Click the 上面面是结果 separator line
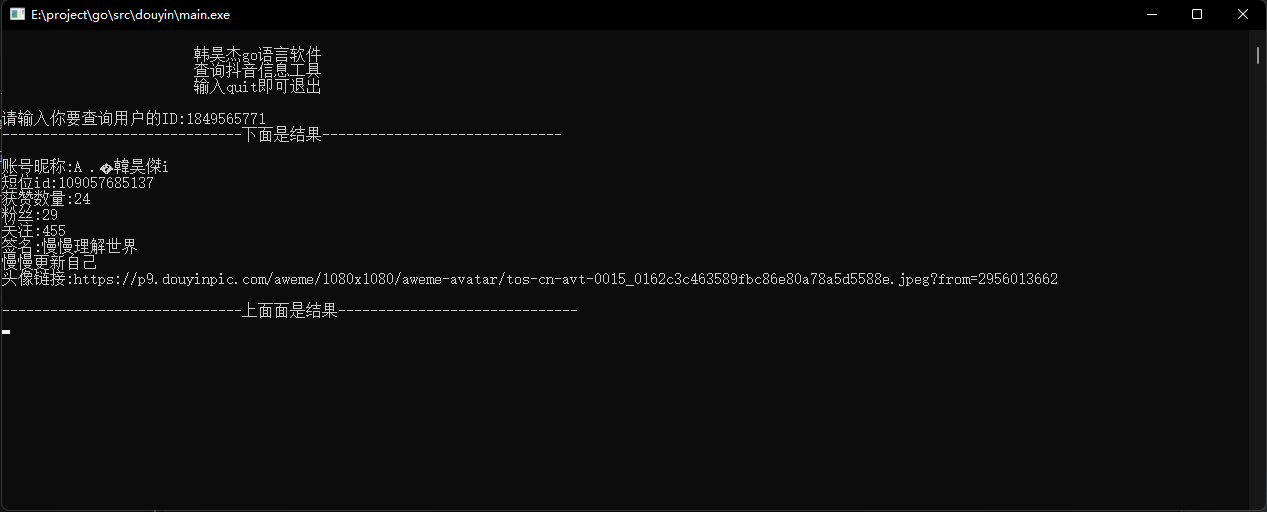The width and height of the screenshot is (1267, 512). tap(289, 311)
